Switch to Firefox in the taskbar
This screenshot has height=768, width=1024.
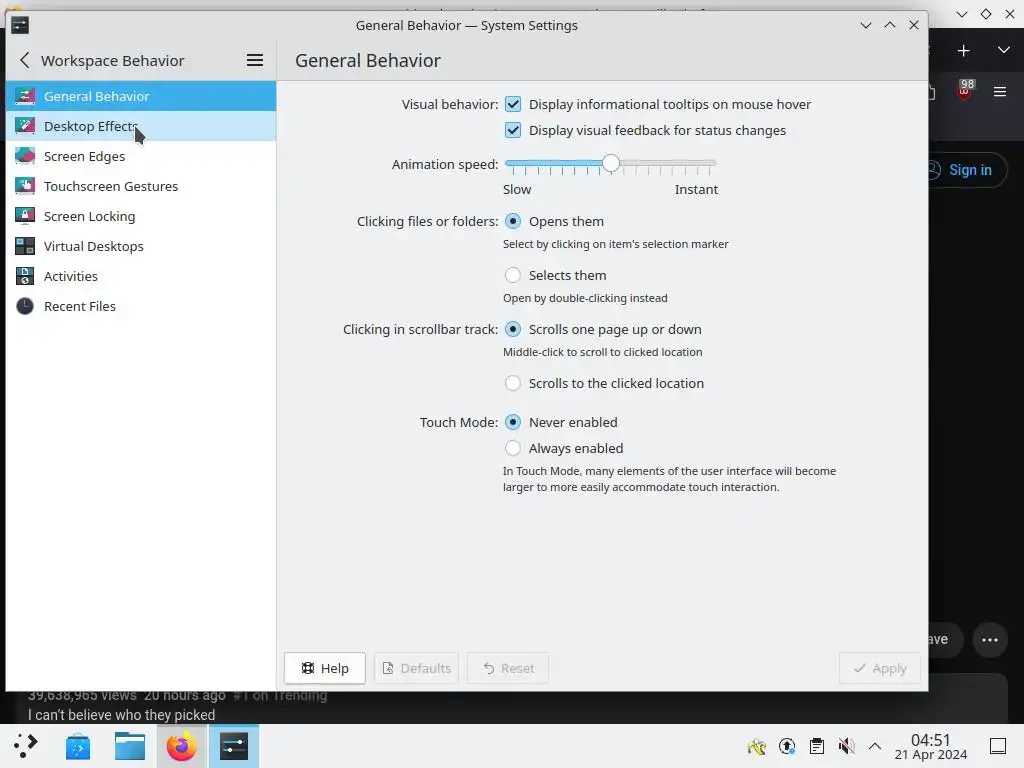(x=182, y=746)
